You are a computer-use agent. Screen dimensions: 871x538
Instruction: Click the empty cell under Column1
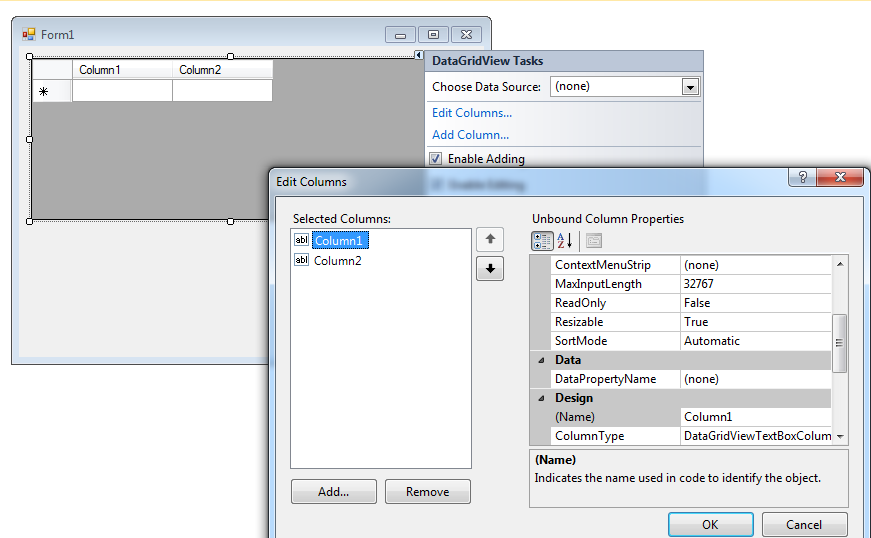122,91
